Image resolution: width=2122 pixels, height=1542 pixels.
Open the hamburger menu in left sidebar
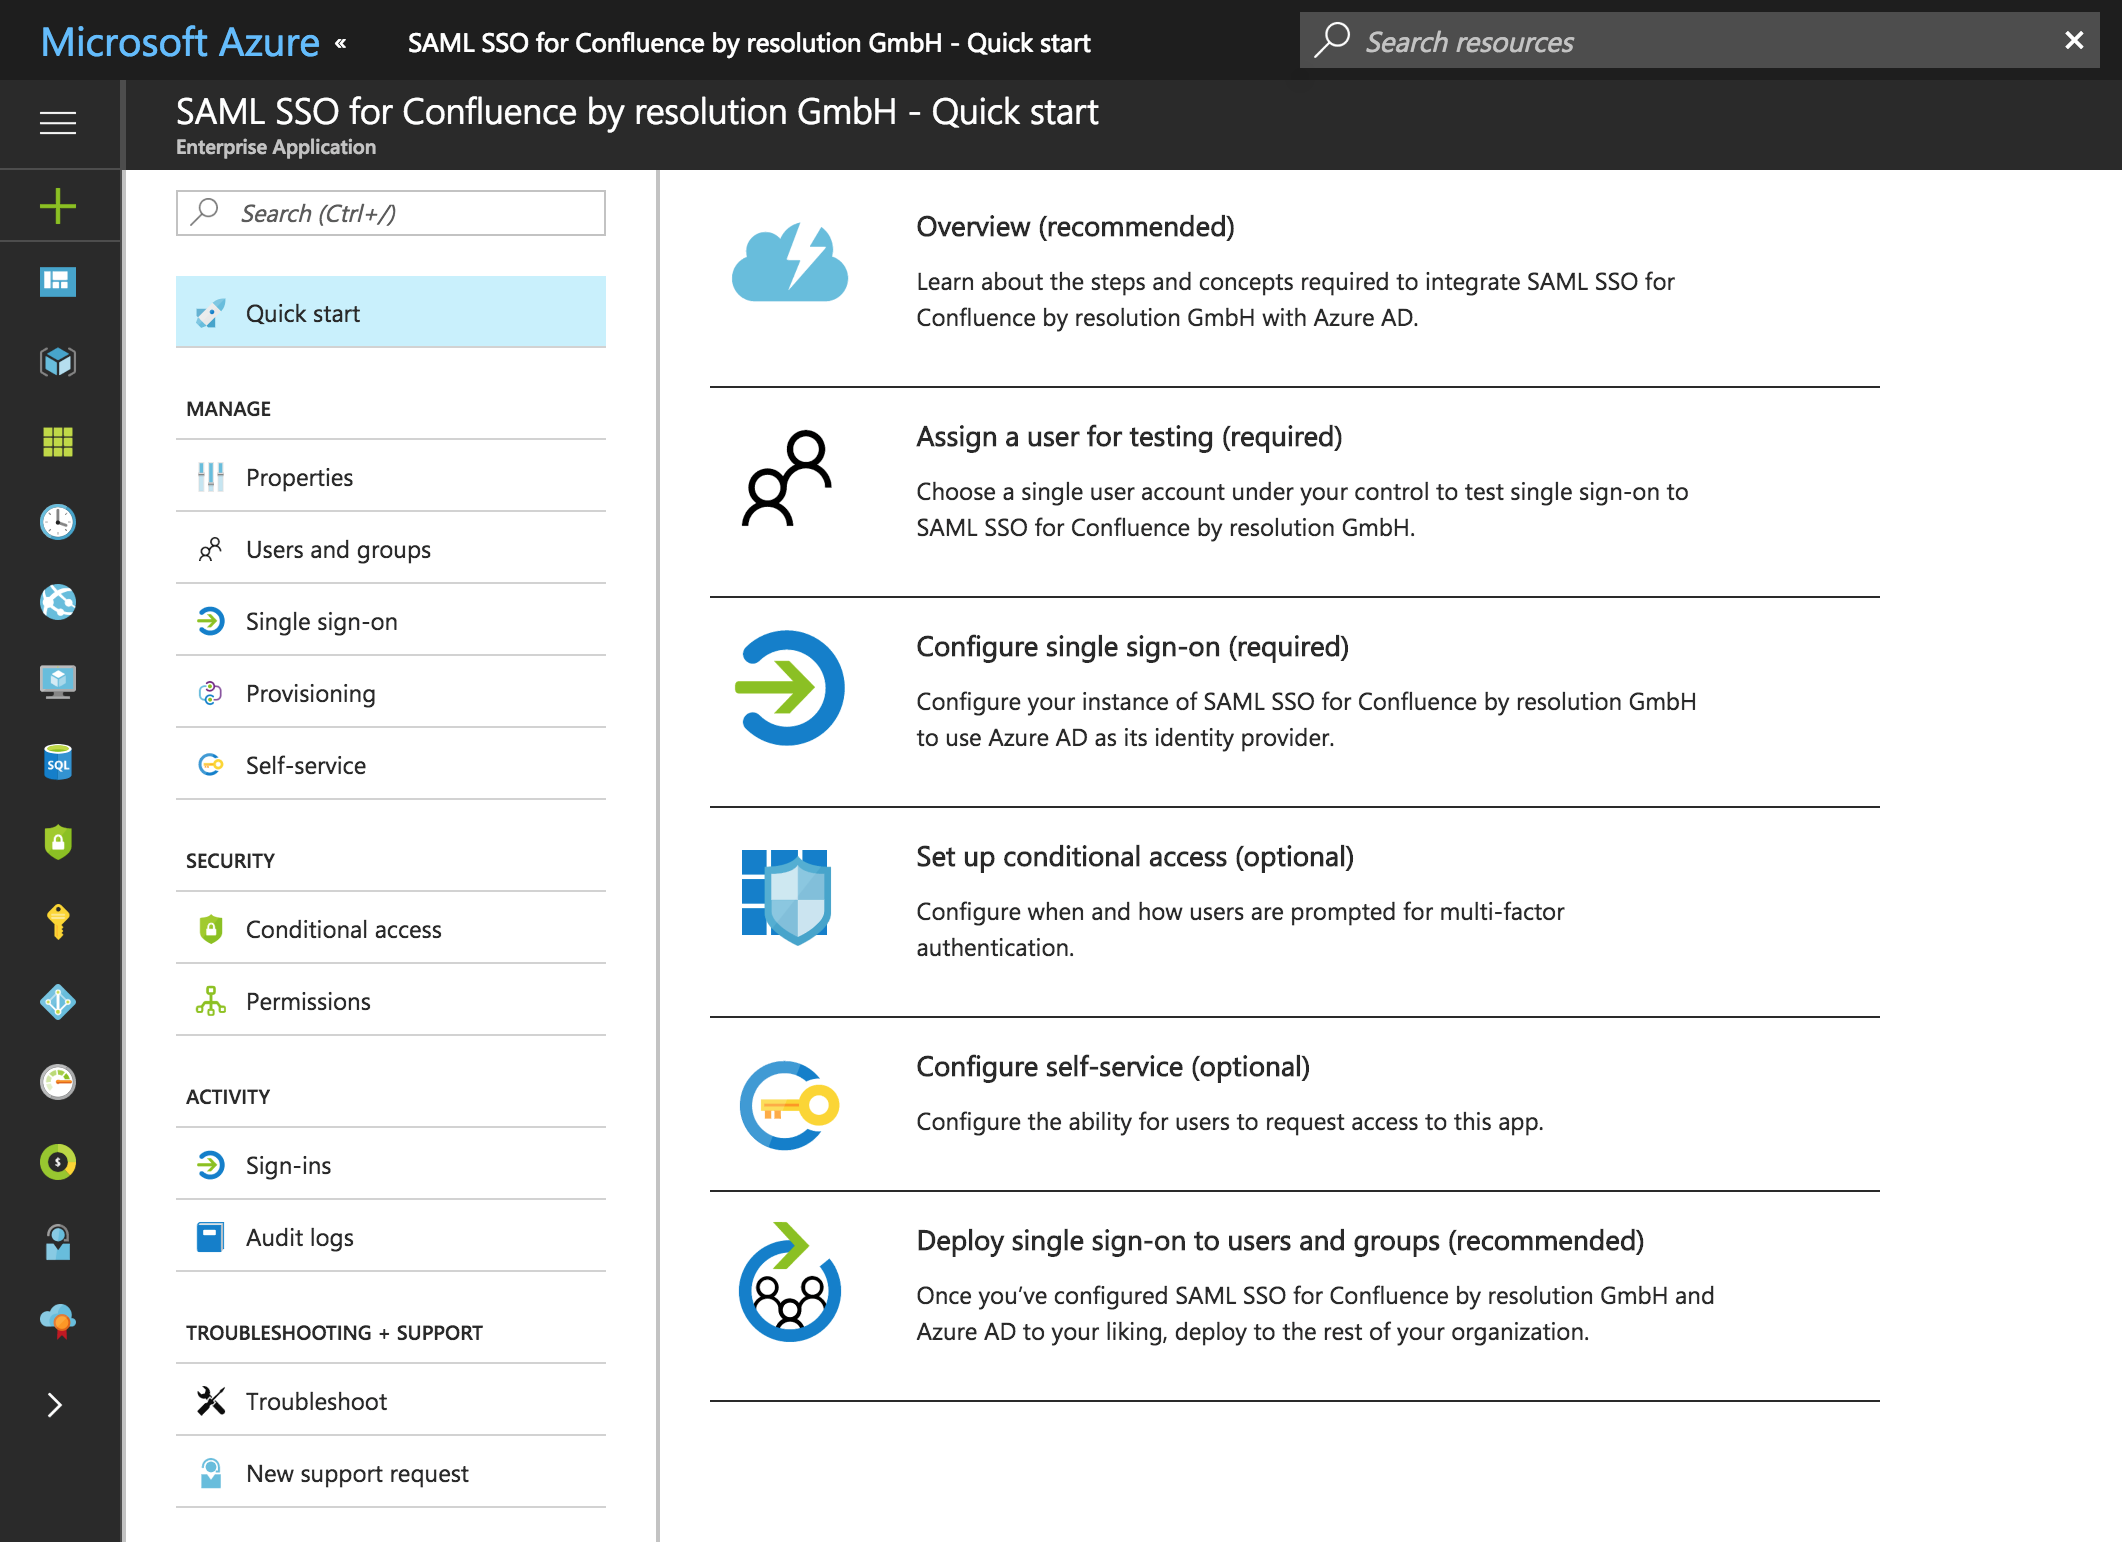pyautogui.click(x=58, y=123)
